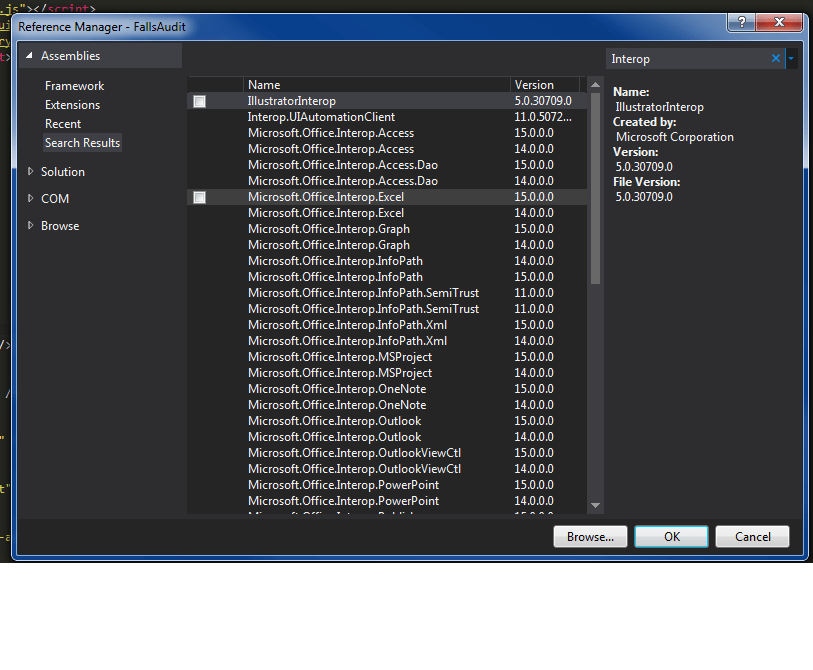Select Microsoft.Office.Interop.InfoPath.Xml version 15.0.0.0
Viewport: 813px width, 670px height.
pyautogui.click(x=387, y=325)
